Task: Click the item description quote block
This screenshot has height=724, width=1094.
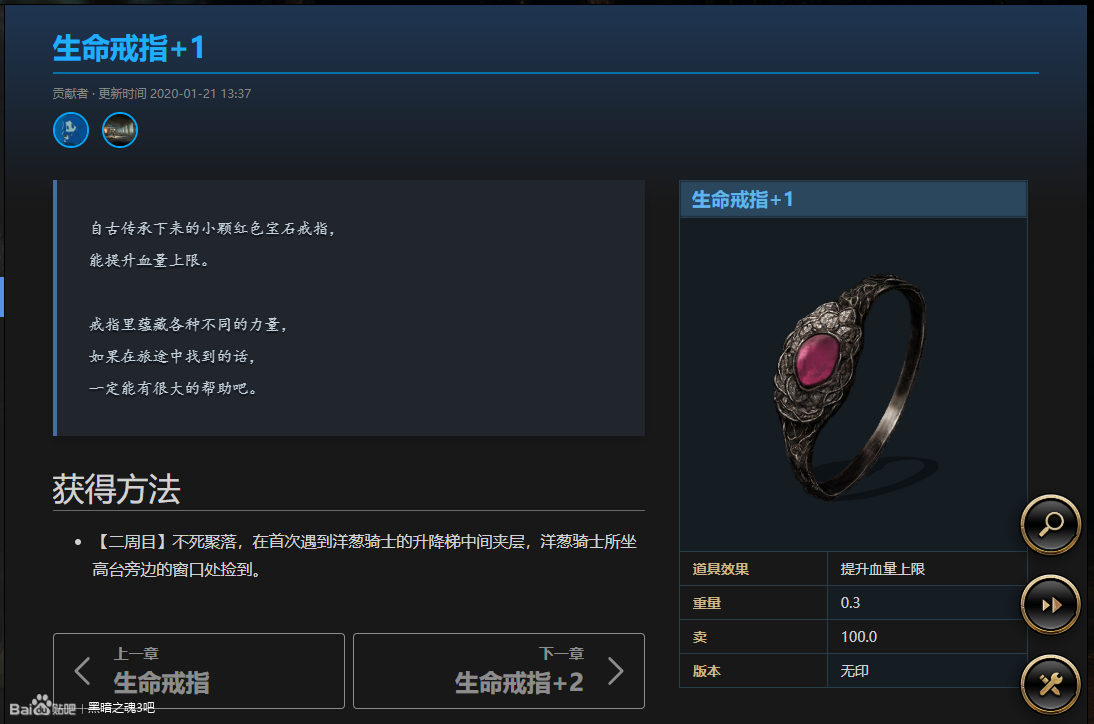Action: pos(349,308)
